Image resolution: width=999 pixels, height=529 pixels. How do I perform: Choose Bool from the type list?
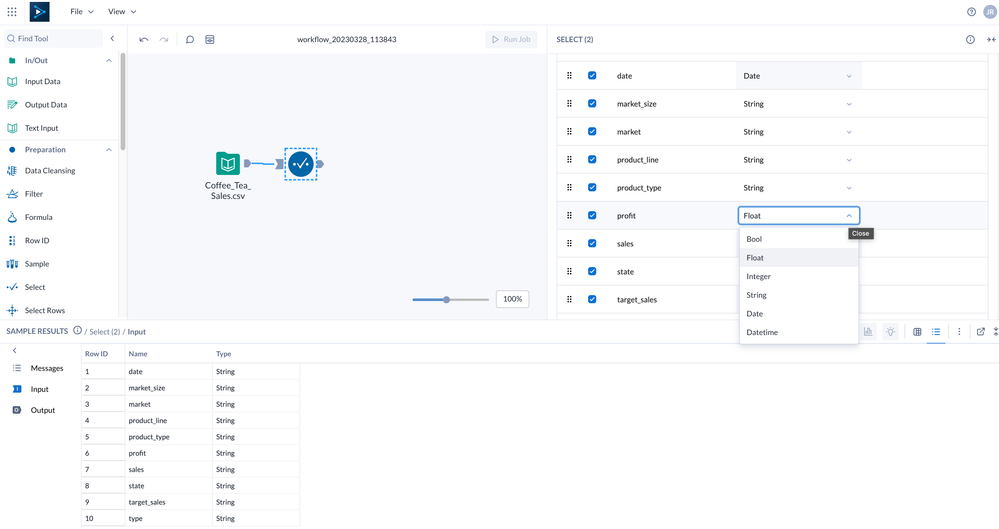point(799,239)
